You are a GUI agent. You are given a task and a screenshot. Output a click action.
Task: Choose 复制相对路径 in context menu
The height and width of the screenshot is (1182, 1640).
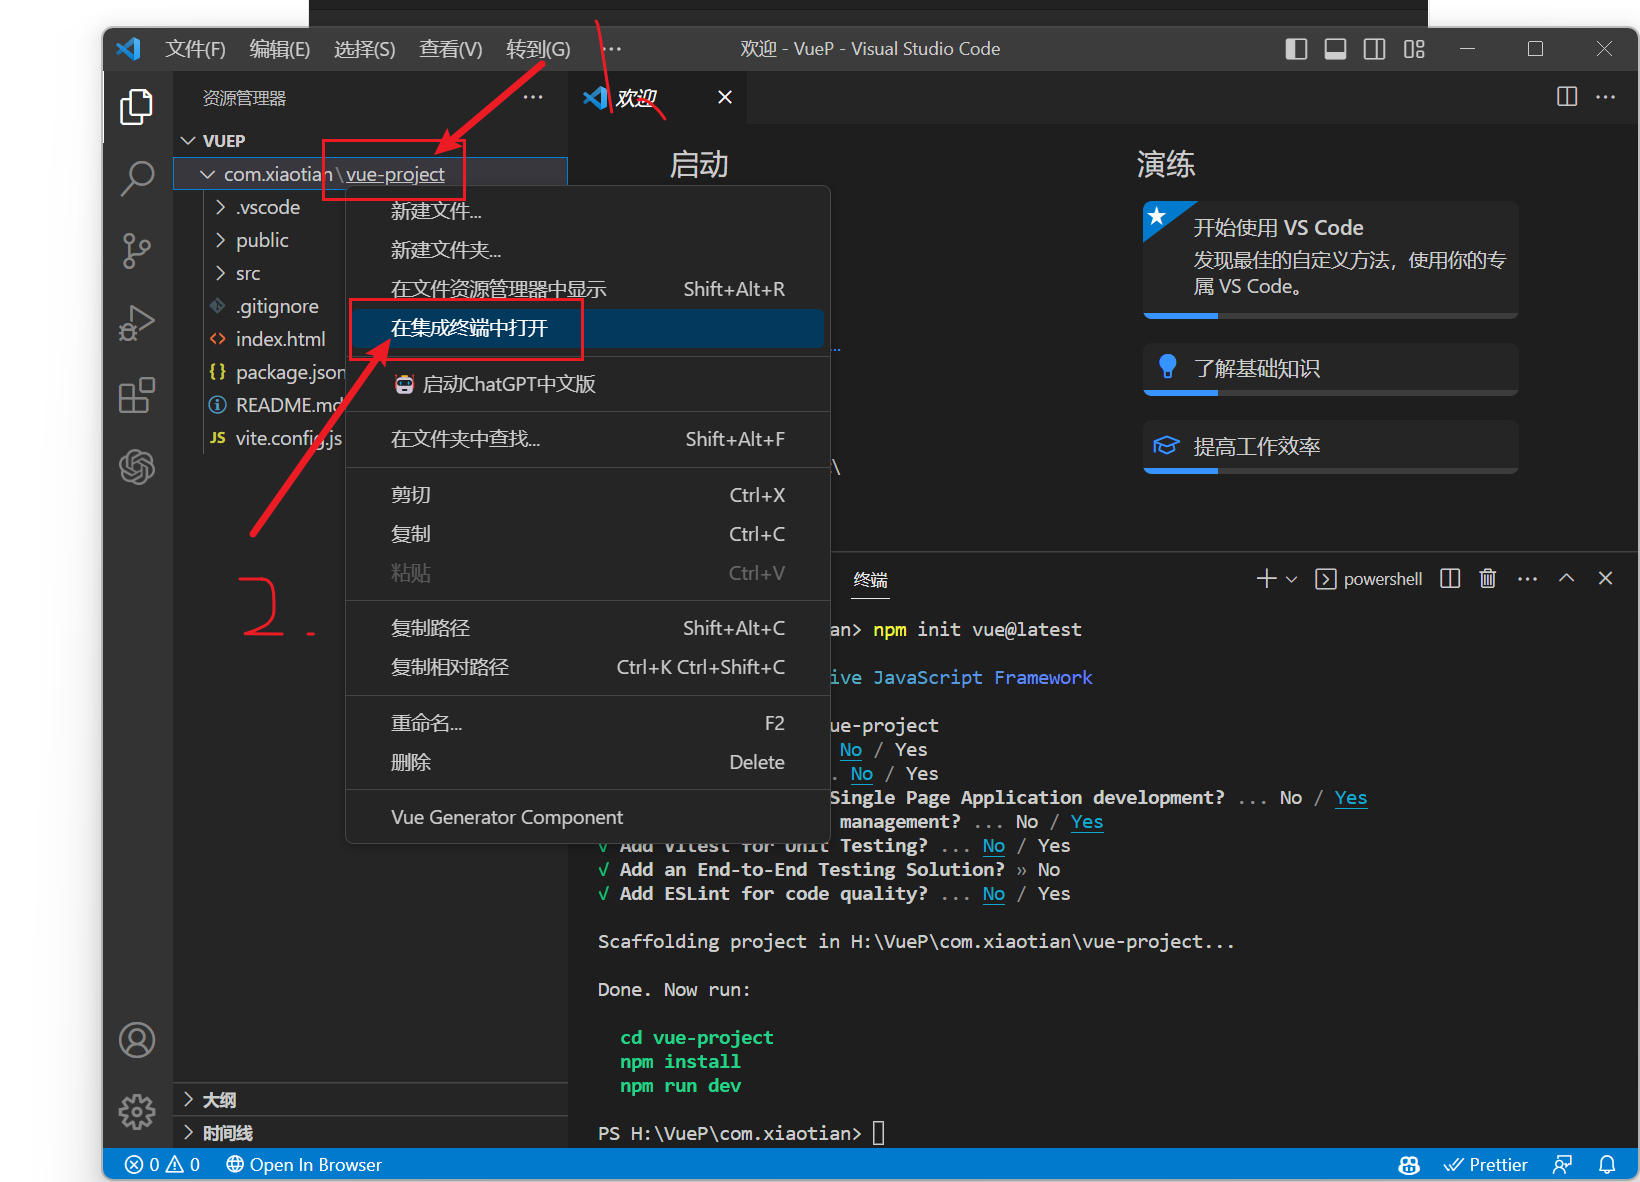[588, 667]
